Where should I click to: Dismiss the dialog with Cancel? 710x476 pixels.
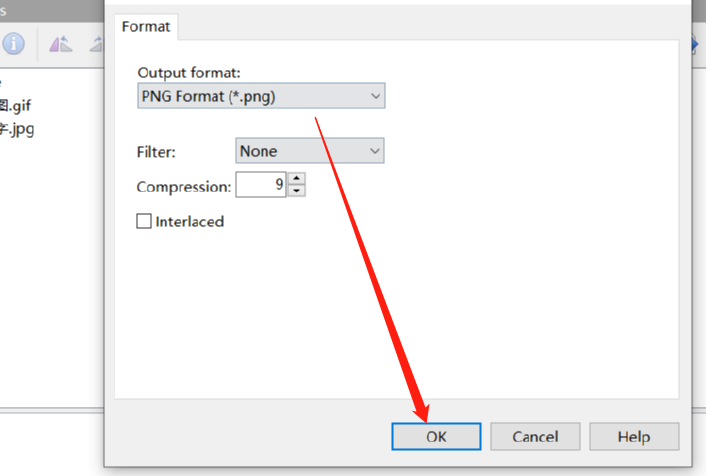[x=535, y=437]
